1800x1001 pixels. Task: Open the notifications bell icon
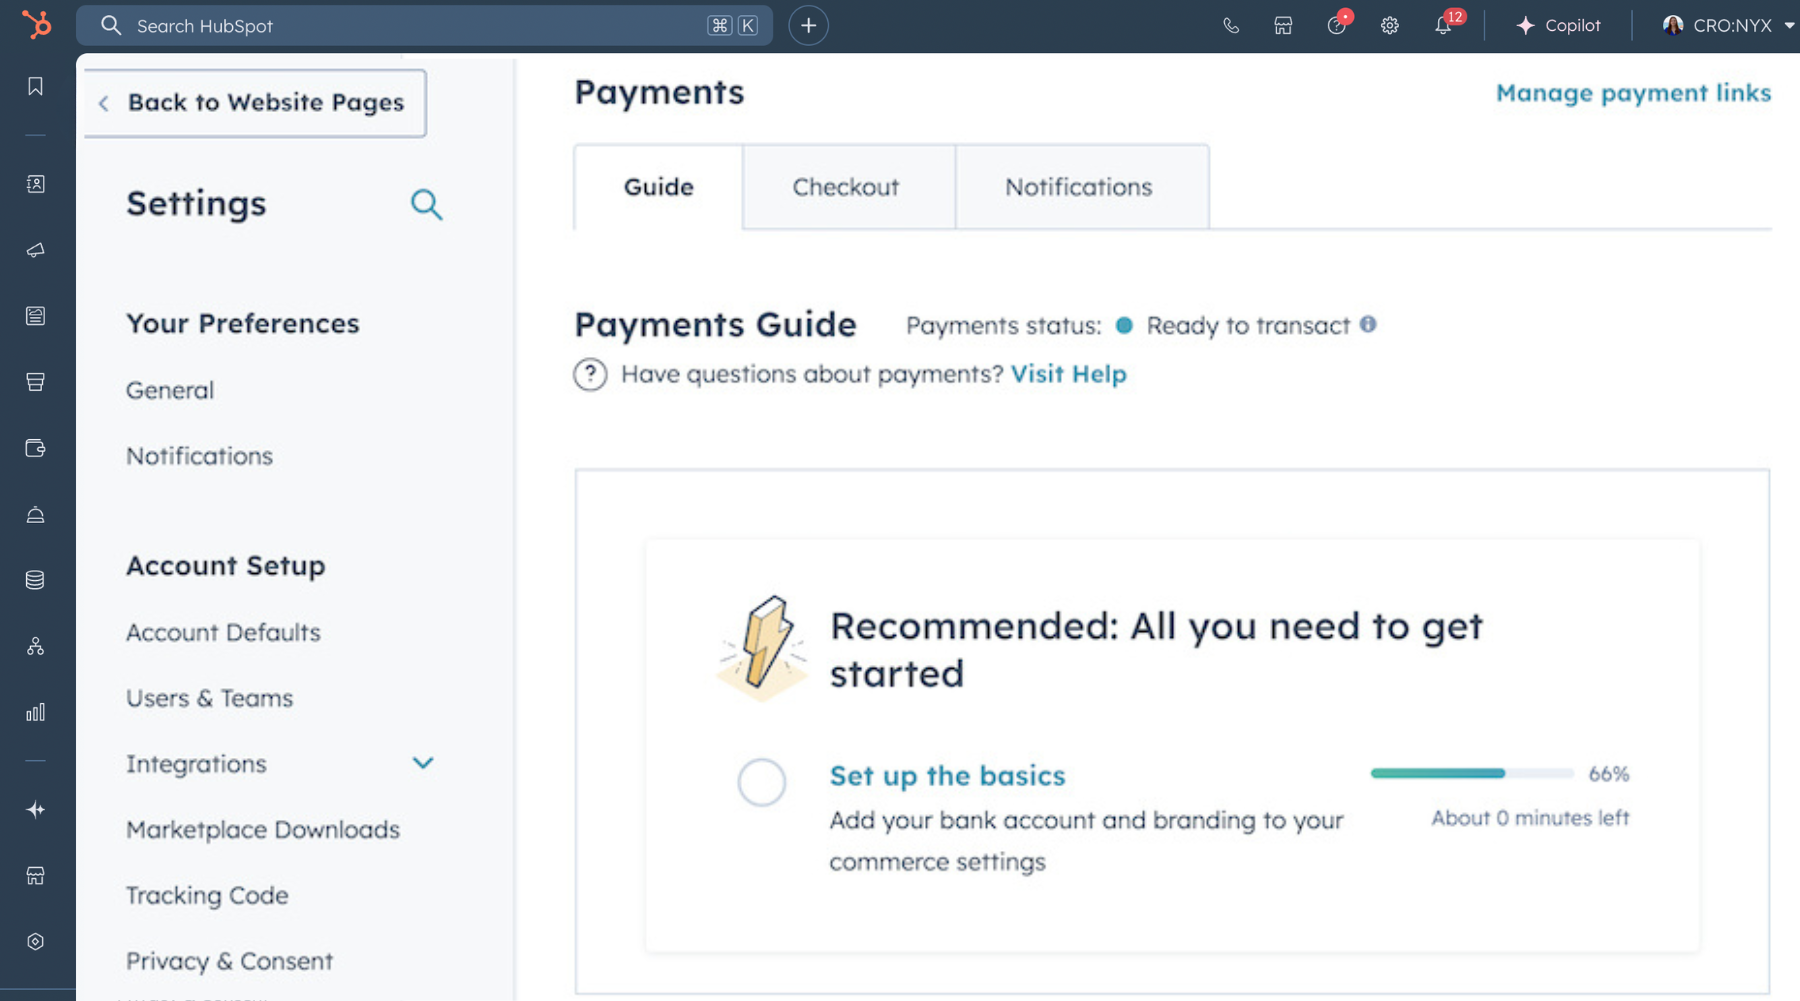[x=1442, y=26]
